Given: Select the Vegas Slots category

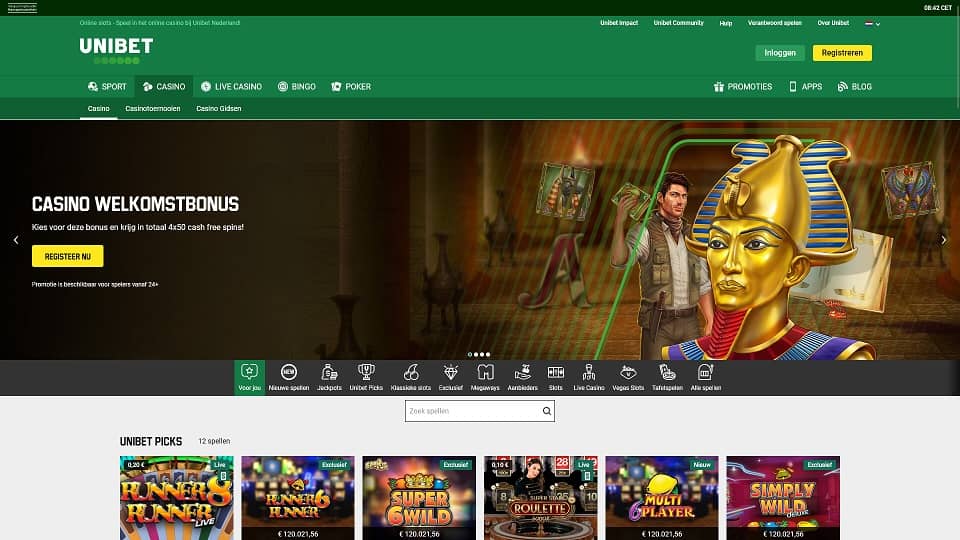Looking at the screenshot, I should pyautogui.click(x=628, y=377).
